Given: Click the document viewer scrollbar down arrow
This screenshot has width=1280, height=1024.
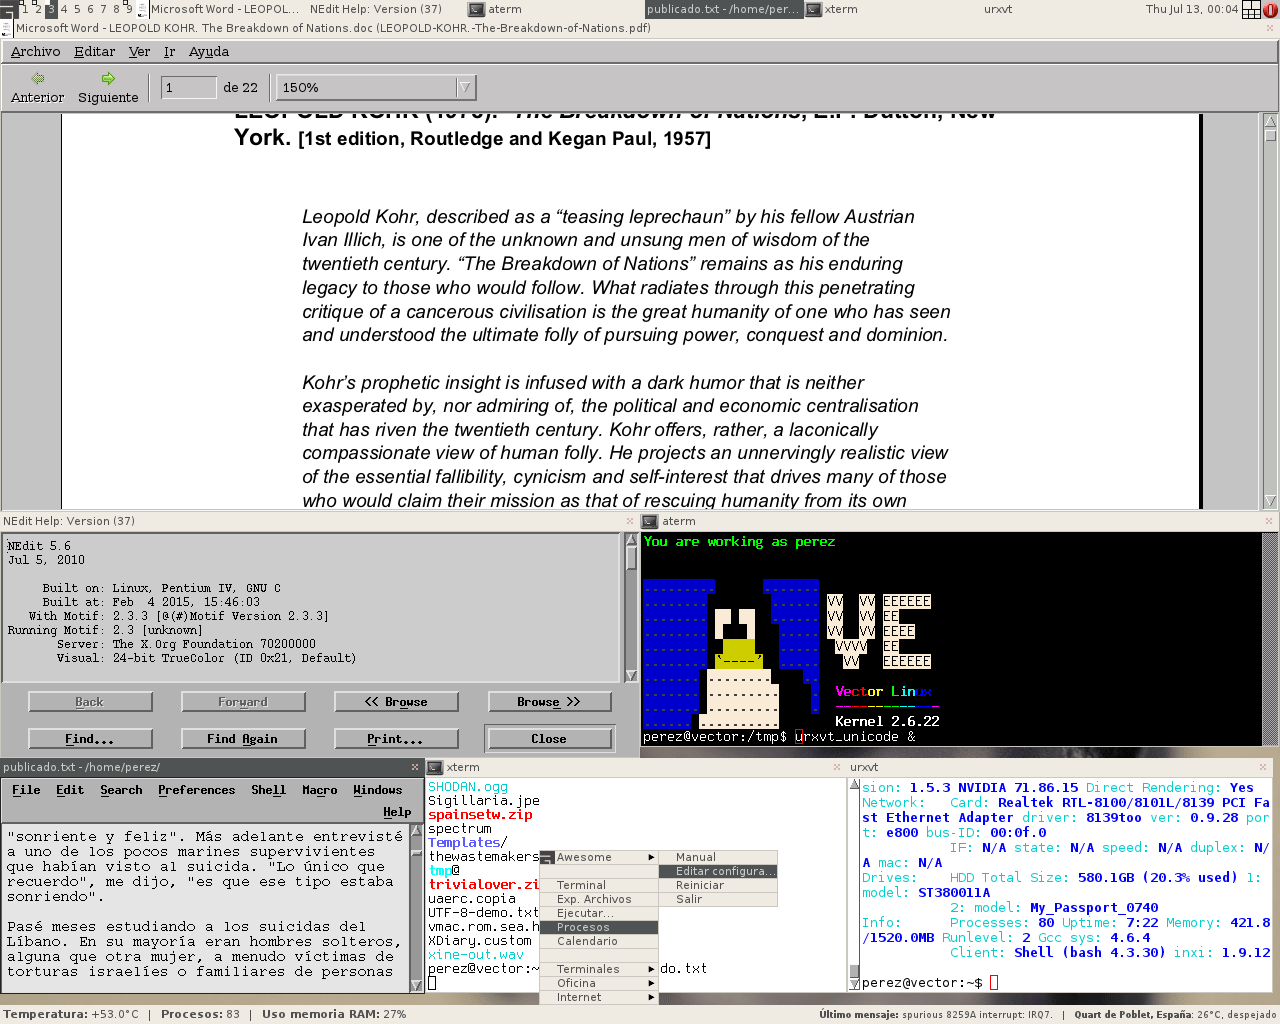Looking at the screenshot, I should click(x=1271, y=501).
